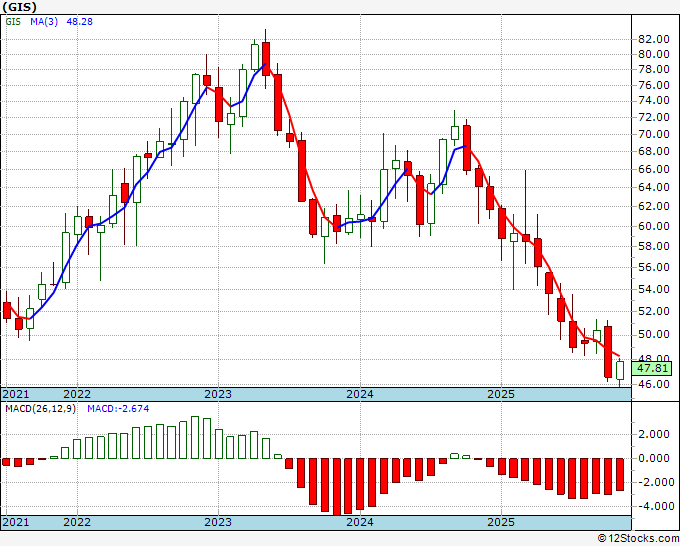Click 2024 on the MACD time axis

[x=360, y=522]
